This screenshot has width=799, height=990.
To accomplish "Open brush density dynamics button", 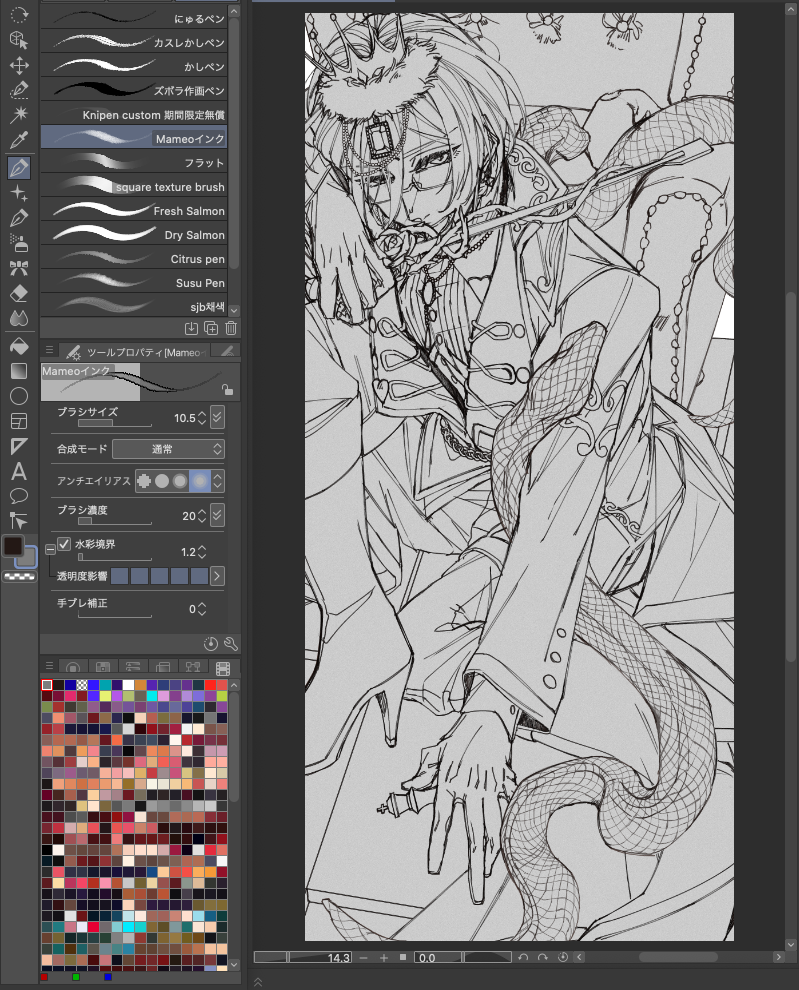I will [x=217, y=515].
